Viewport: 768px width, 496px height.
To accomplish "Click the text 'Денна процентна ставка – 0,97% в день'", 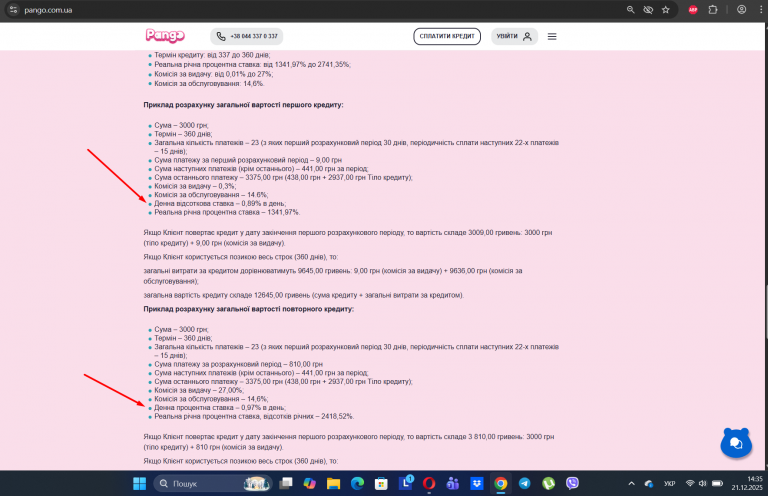I will click(x=219, y=408).
